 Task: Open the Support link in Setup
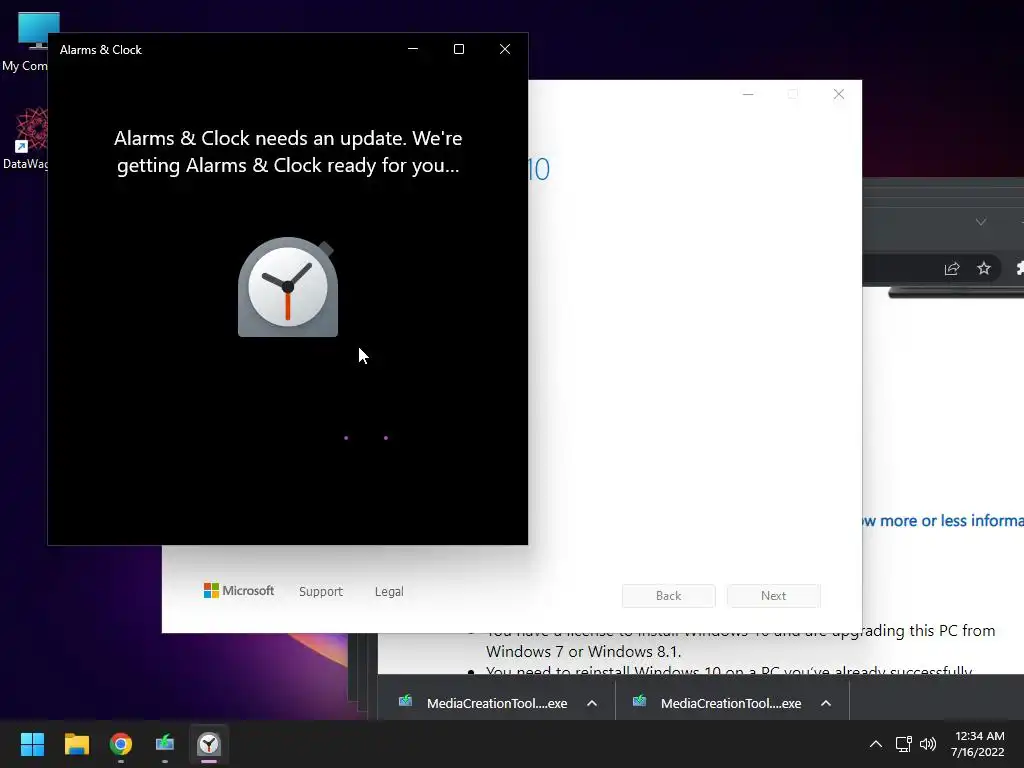tap(321, 591)
